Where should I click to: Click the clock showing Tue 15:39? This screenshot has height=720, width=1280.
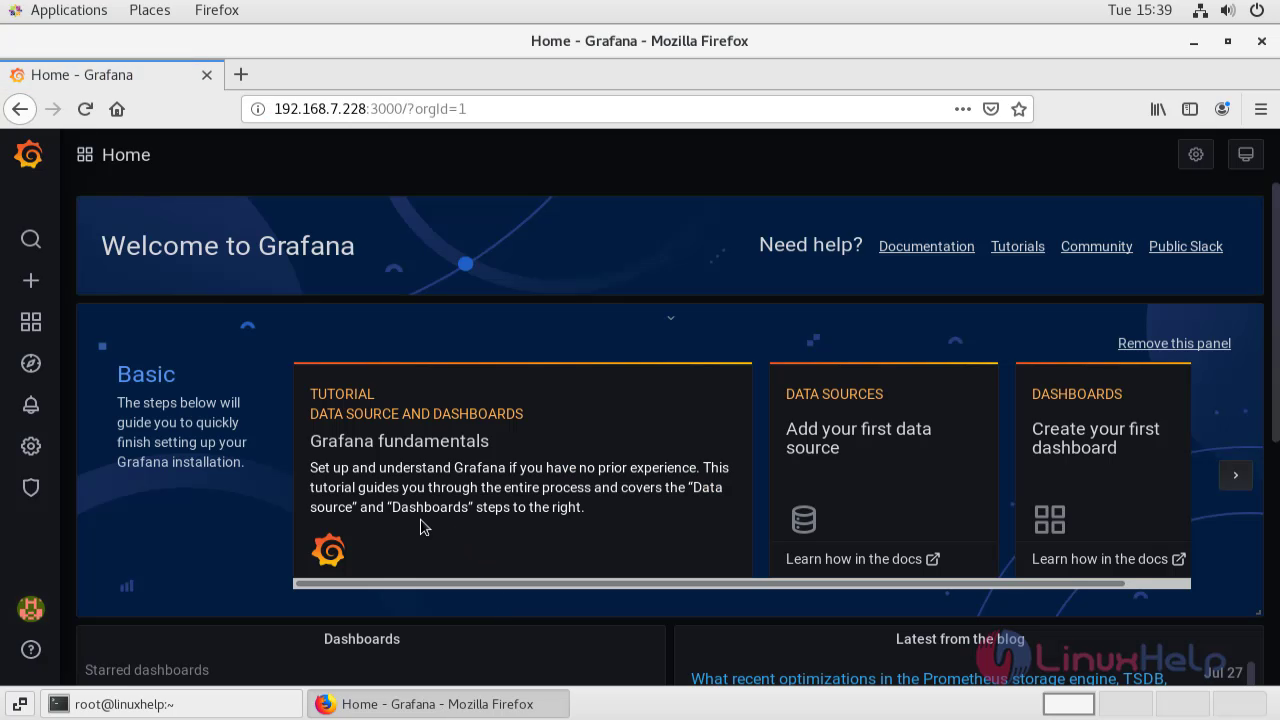pos(1140,10)
